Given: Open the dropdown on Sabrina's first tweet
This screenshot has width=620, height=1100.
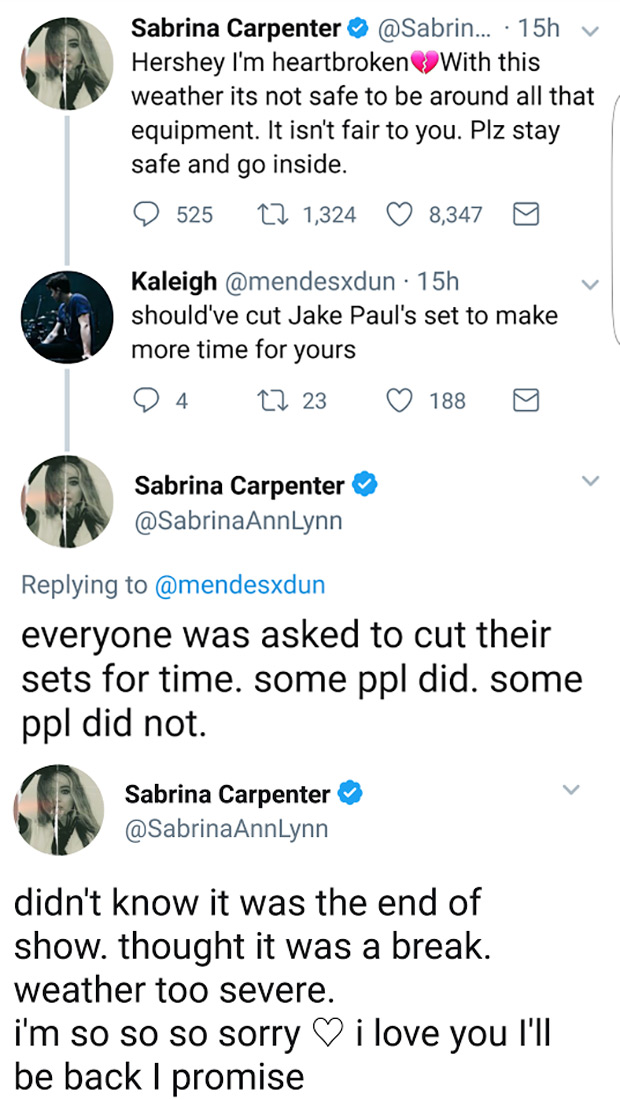Looking at the screenshot, I should coord(590,31).
